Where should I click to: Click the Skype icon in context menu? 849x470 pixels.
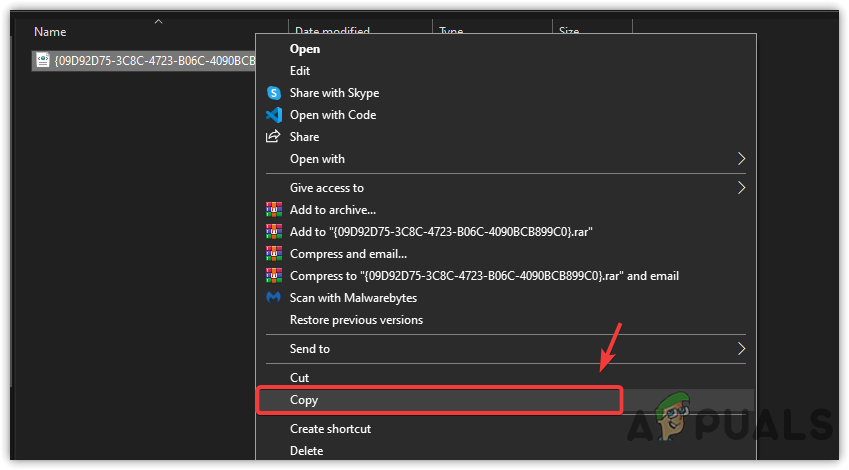[274, 93]
